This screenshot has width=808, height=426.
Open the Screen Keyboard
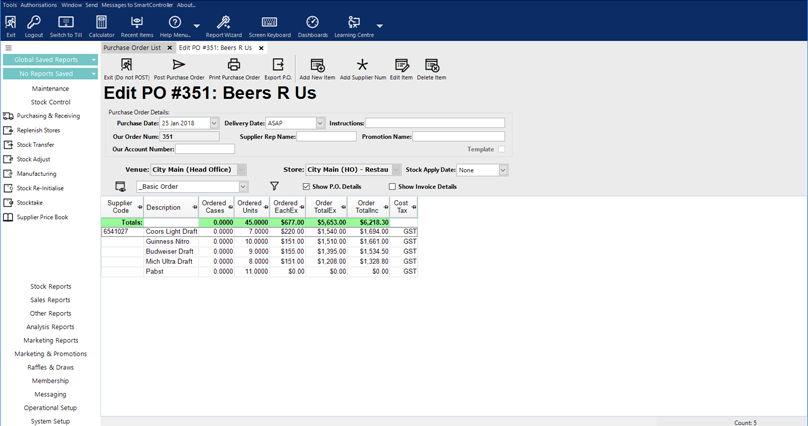[x=270, y=23]
